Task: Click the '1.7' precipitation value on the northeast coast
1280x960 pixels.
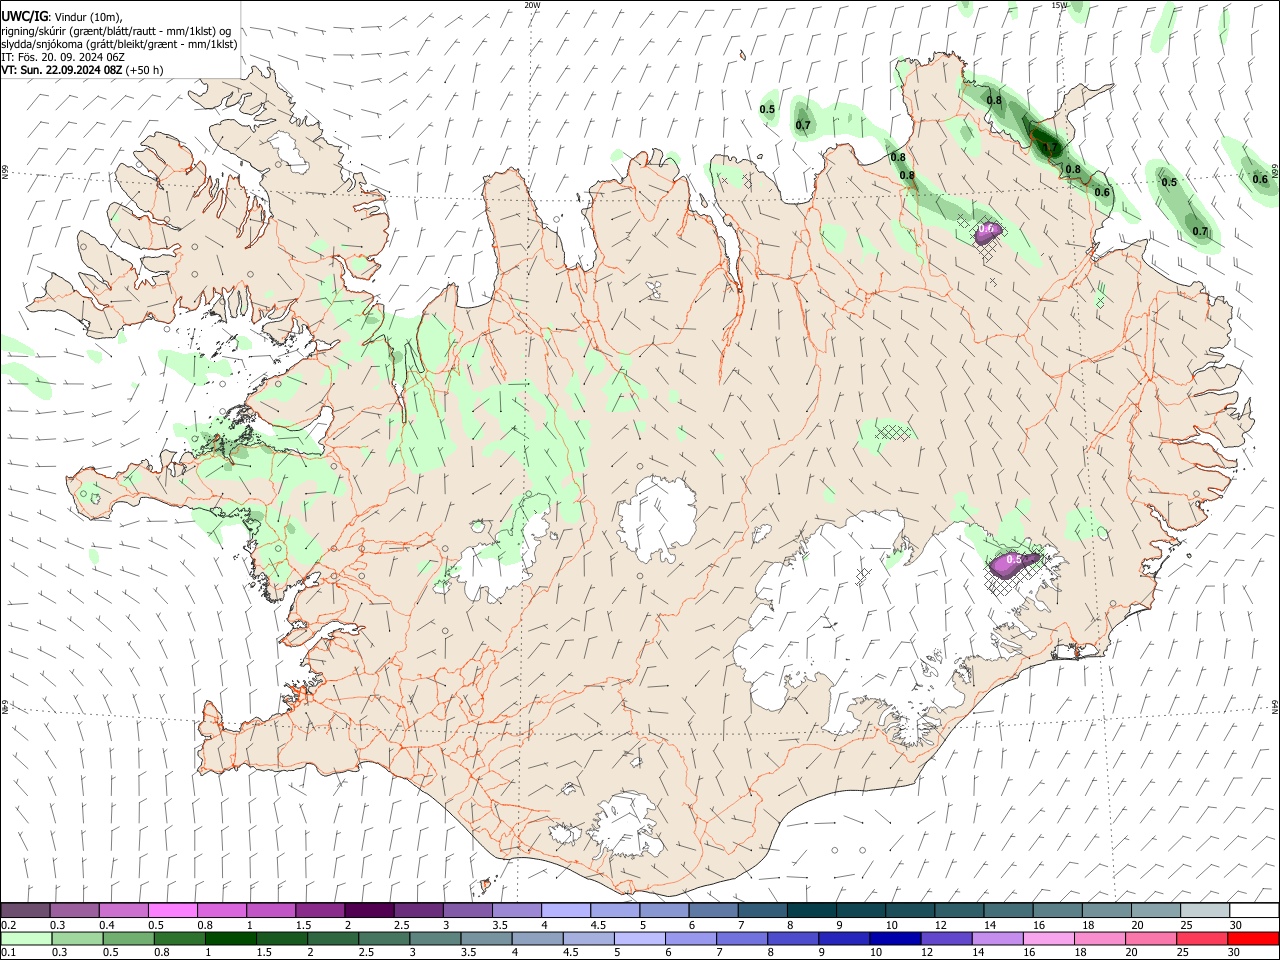Action: [x=1048, y=147]
